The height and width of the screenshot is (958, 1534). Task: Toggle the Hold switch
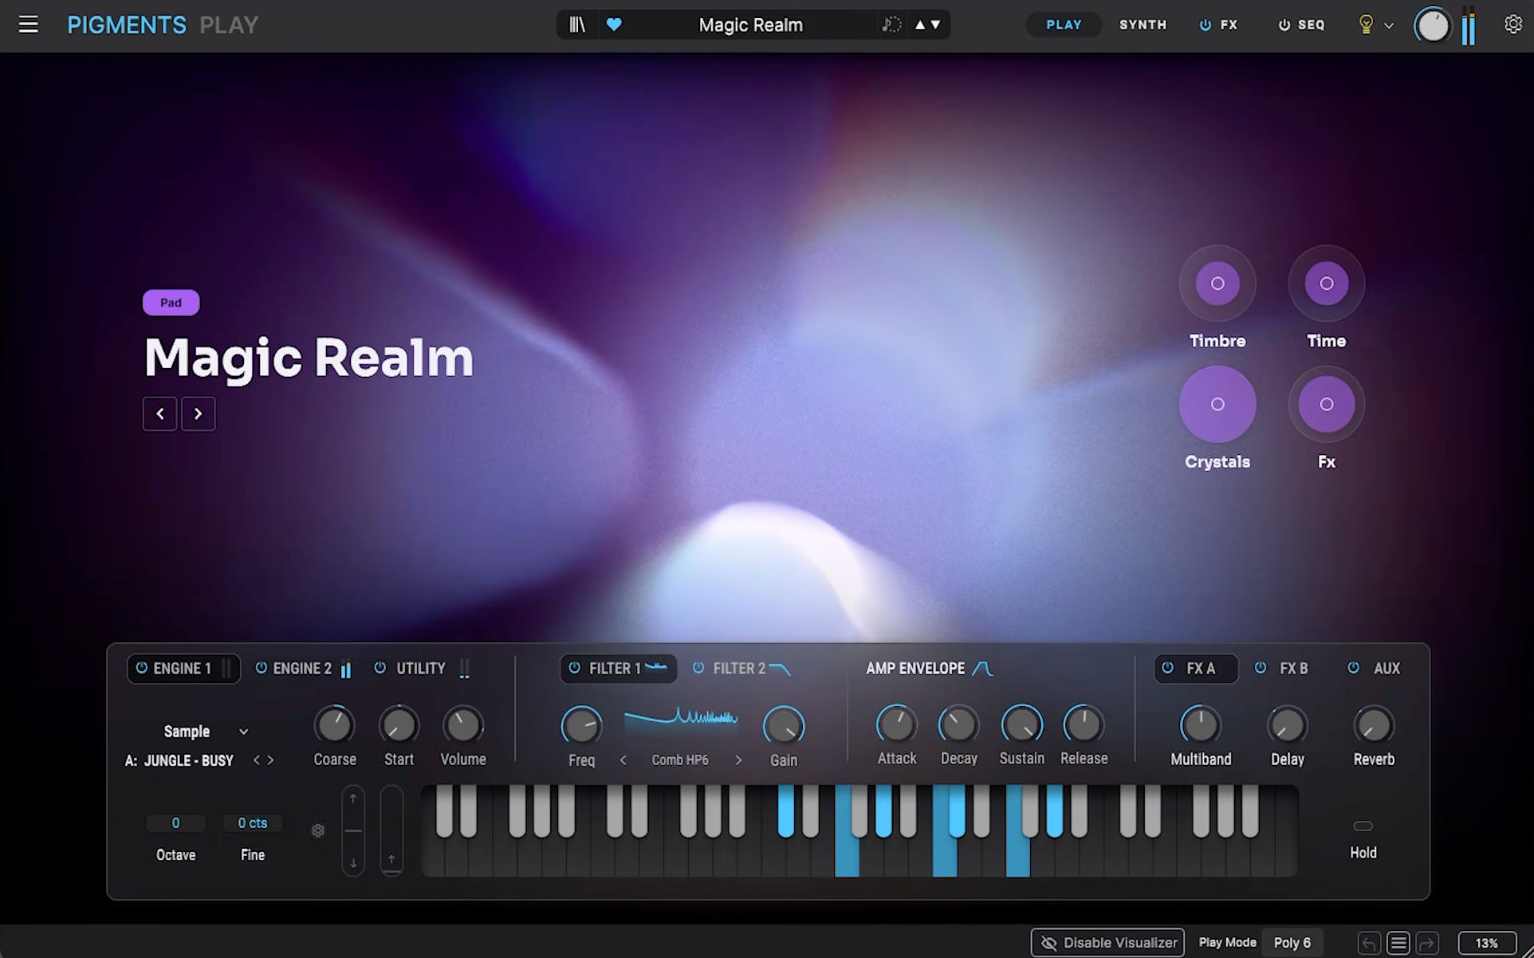tap(1363, 826)
